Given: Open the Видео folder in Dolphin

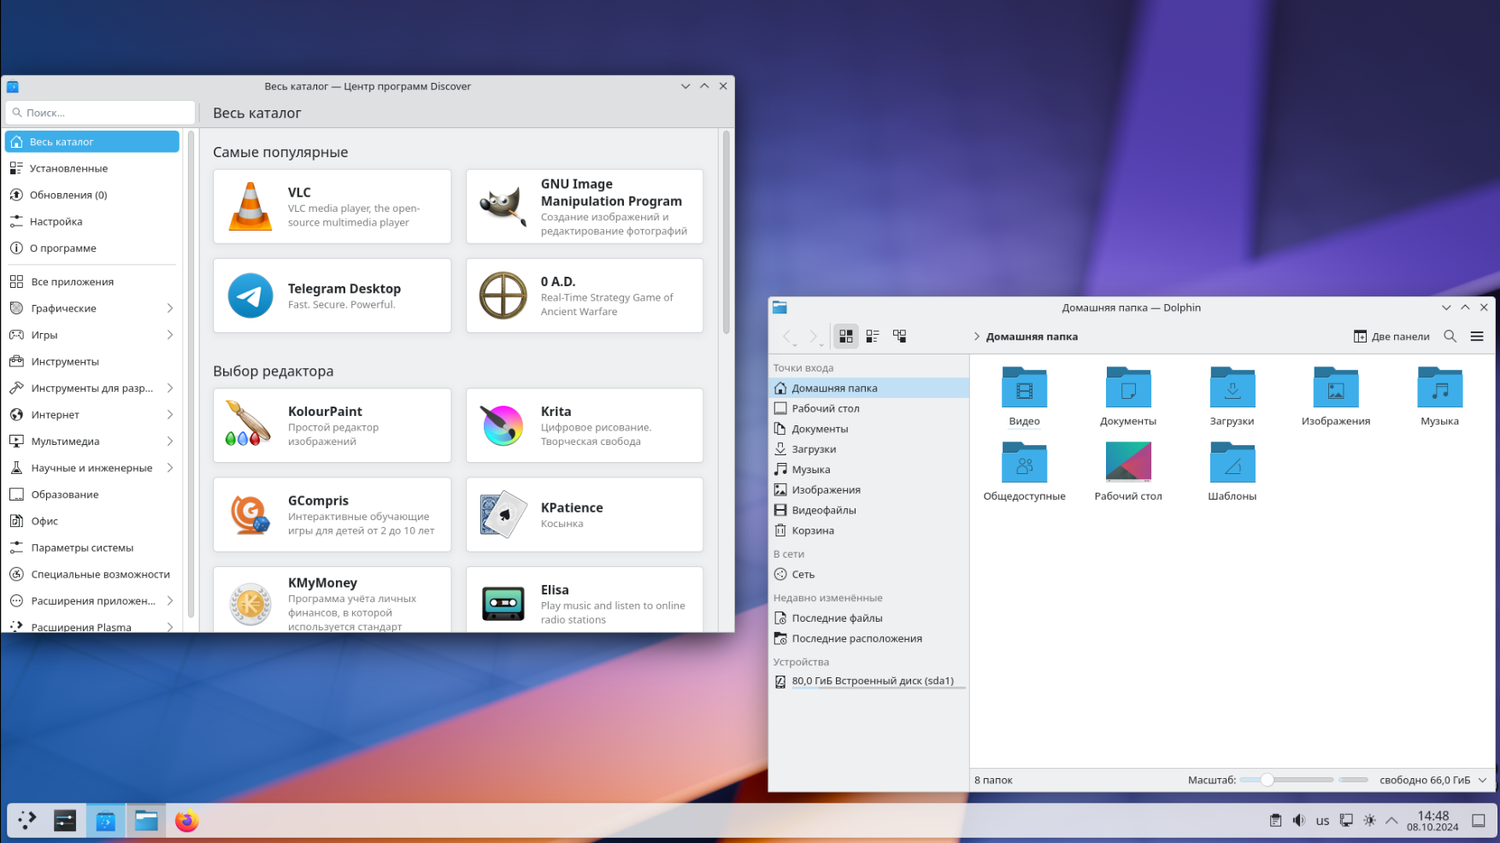Looking at the screenshot, I should pos(1024,397).
